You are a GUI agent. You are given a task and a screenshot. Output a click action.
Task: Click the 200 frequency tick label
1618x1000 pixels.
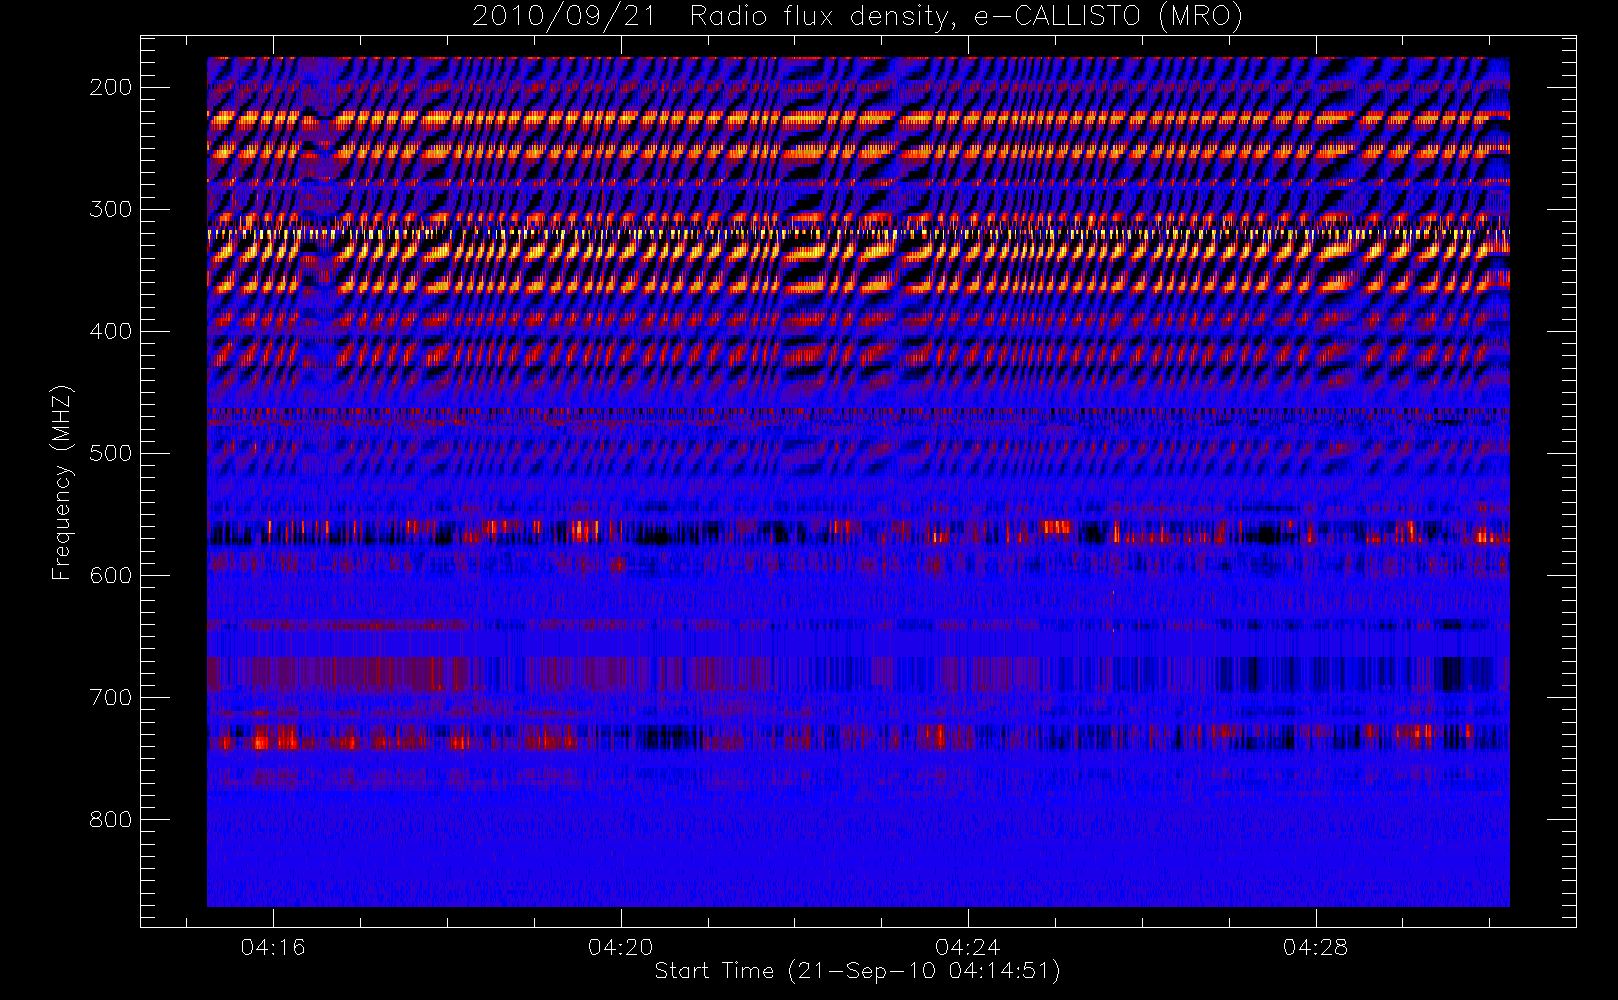(x=111, y=87)
